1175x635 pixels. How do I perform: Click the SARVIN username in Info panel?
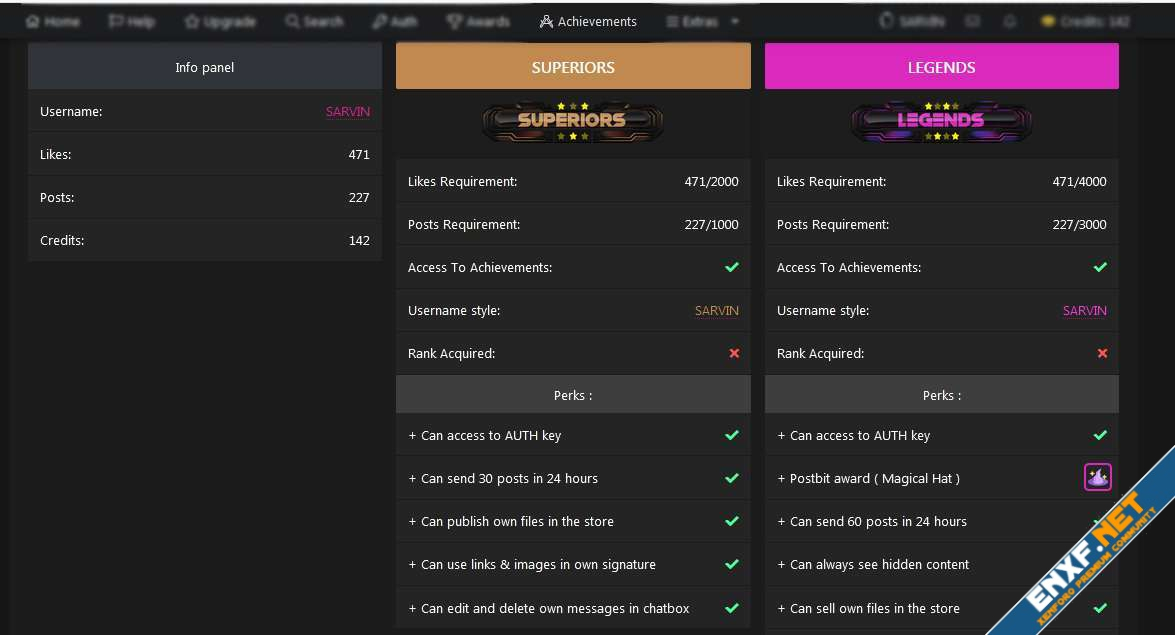[x=347, y=112]
